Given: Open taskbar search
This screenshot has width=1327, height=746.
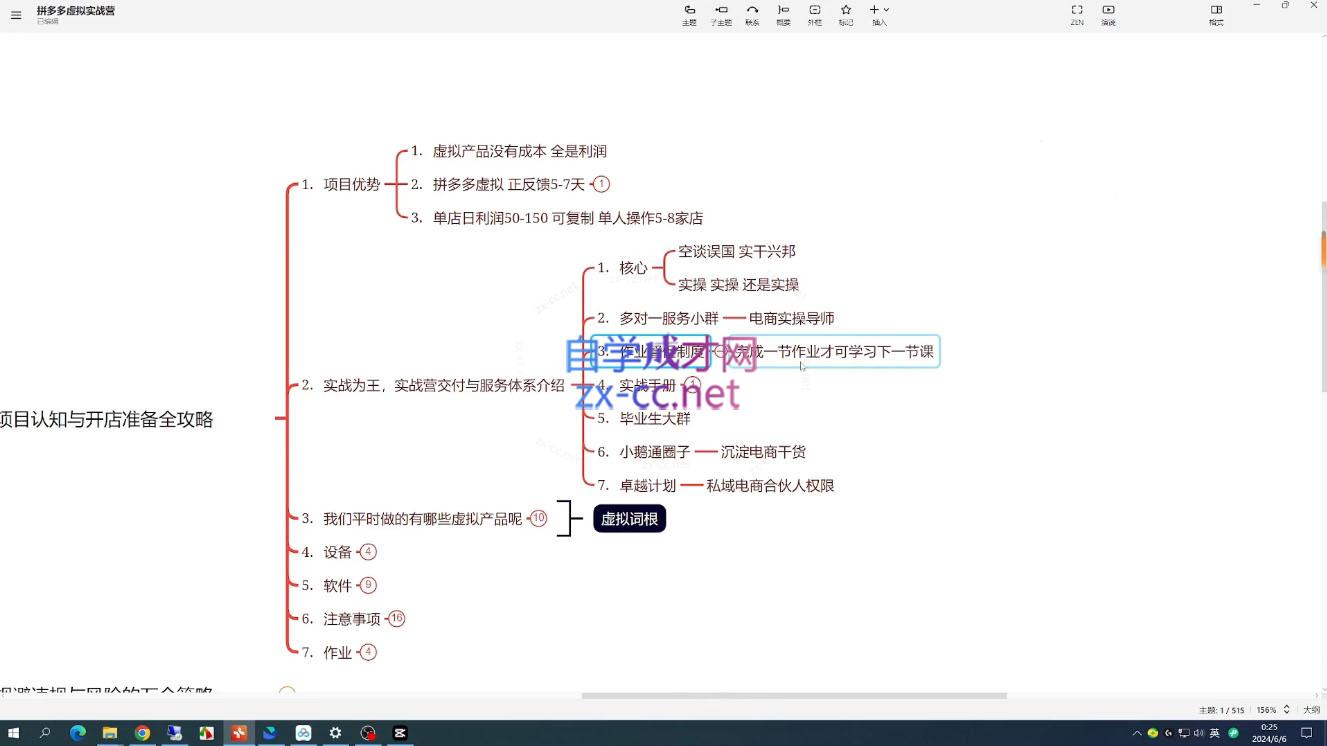Looking at the screenshot, I should (x=45, y=733).
